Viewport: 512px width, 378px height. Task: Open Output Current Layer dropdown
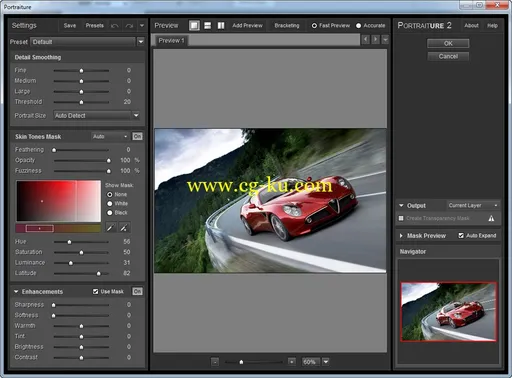tap(473, 205)
